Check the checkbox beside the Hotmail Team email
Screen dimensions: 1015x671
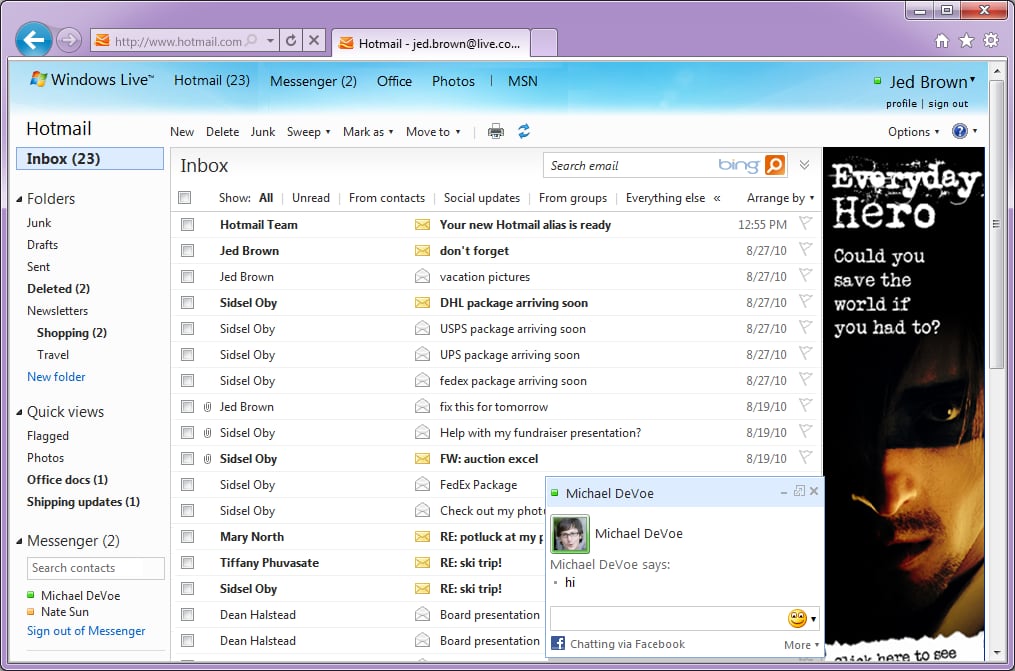(186, 224)
